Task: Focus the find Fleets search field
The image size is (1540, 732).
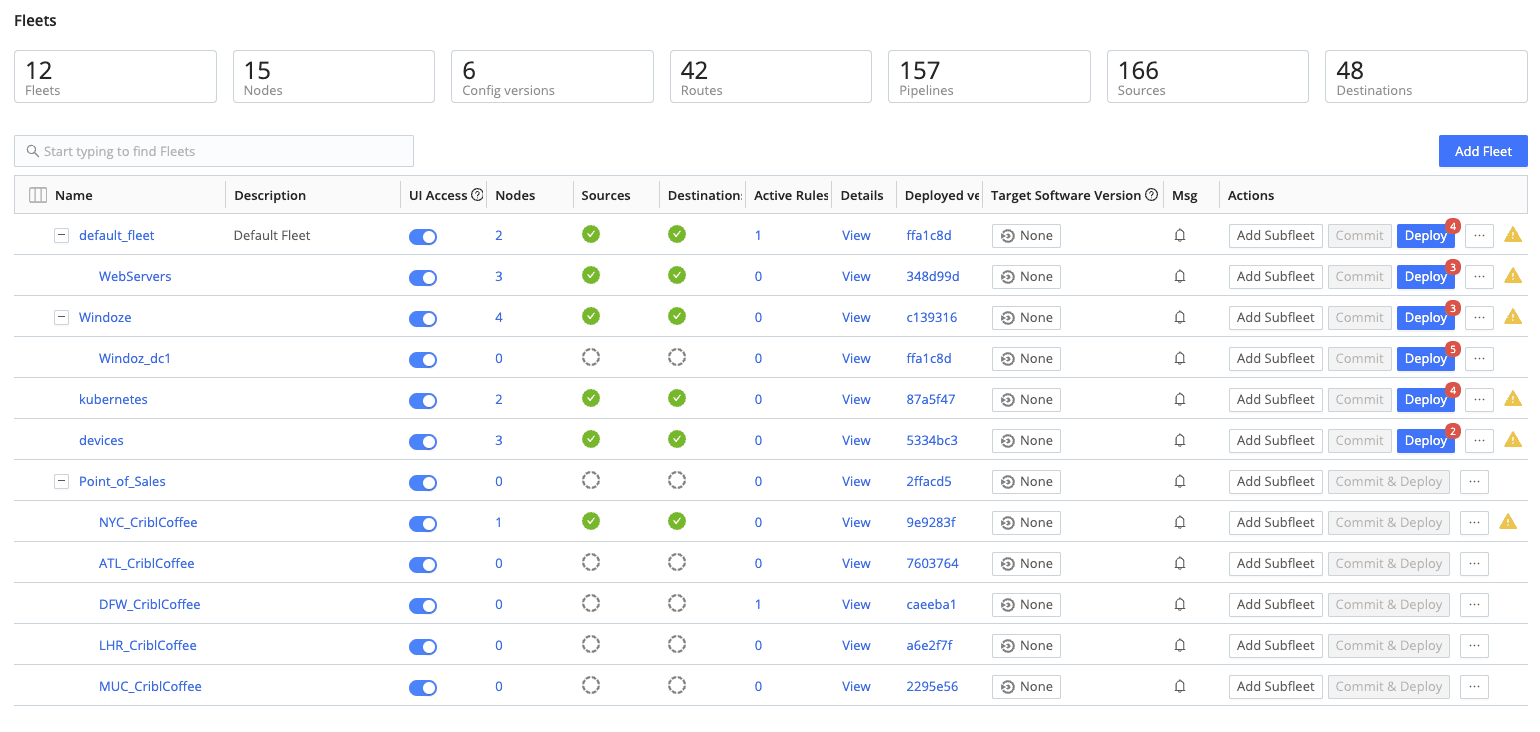Action: (214, 151)
